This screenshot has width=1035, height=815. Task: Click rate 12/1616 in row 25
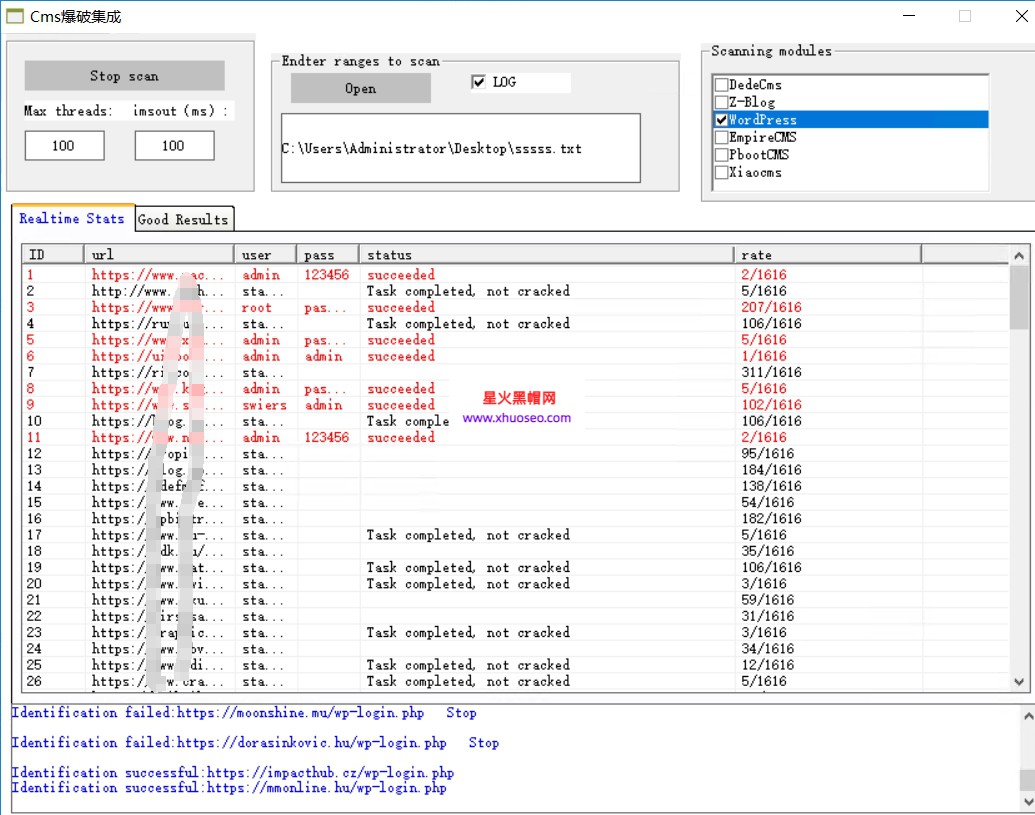(768, 665)
